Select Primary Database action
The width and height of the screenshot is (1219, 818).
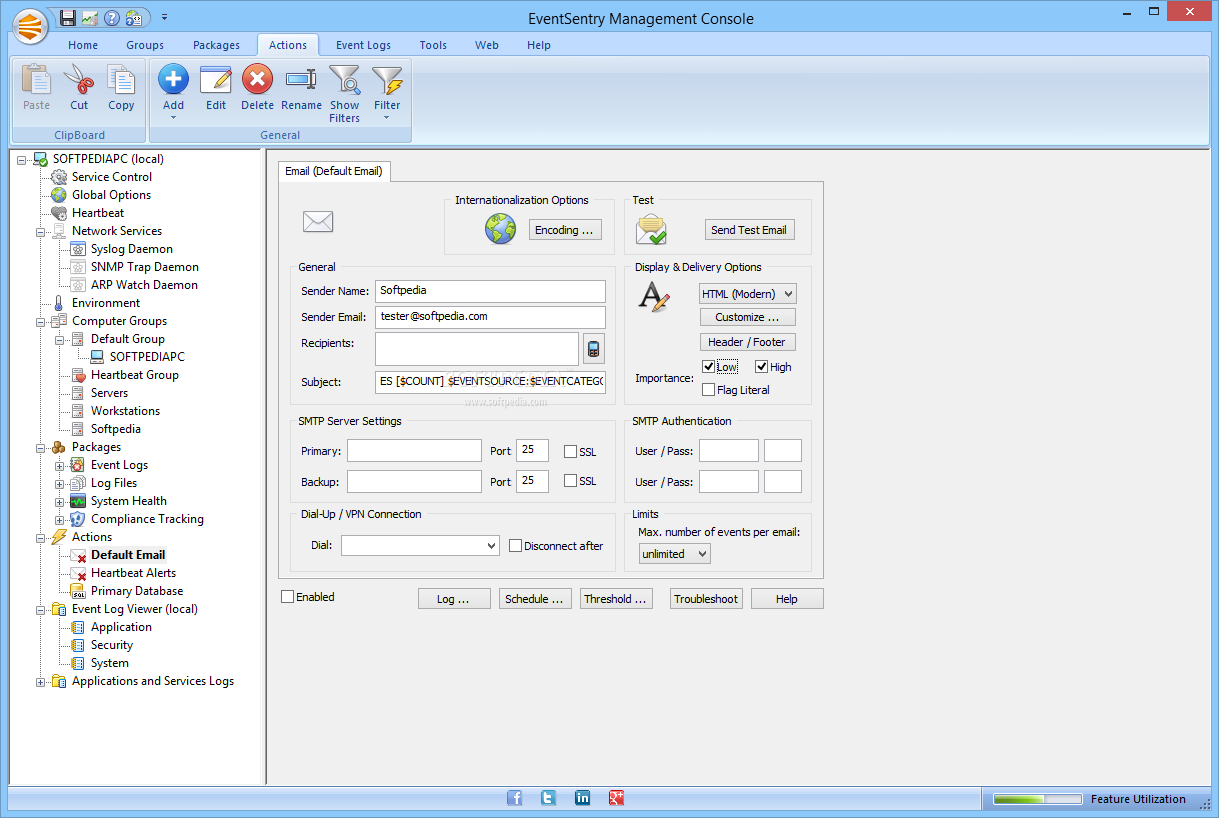point(137,591)
